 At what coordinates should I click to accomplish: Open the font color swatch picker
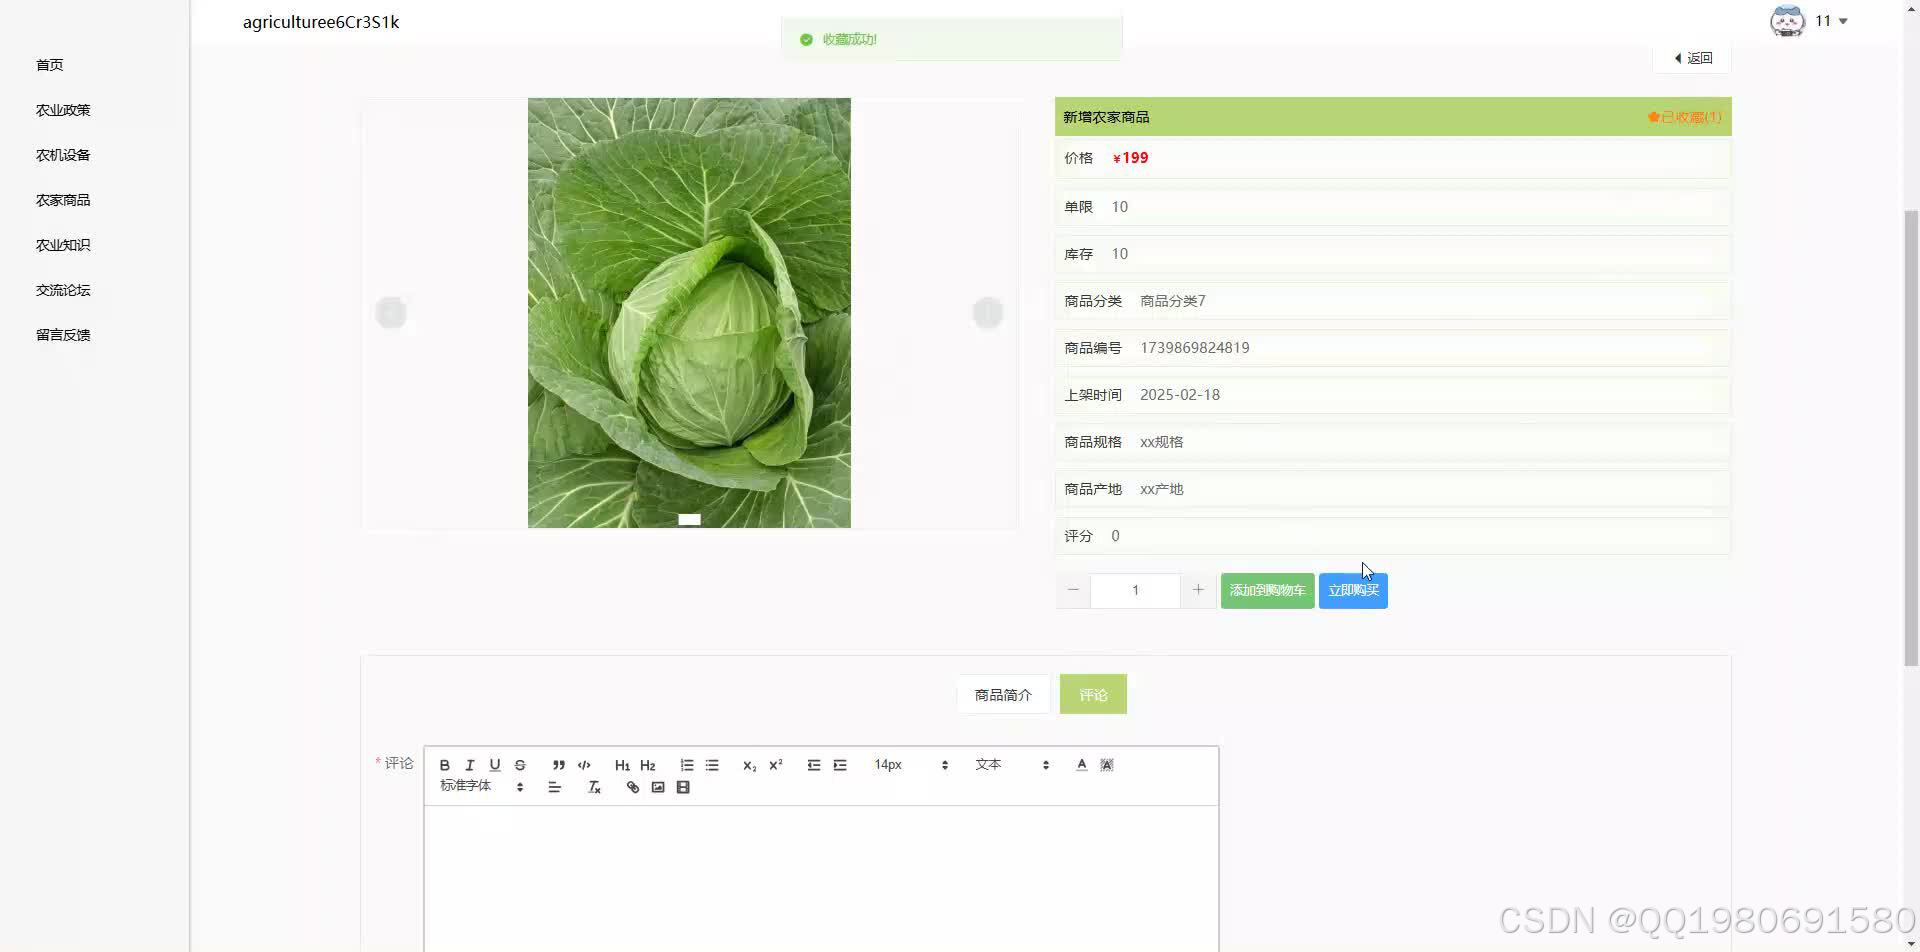click(x=1081, y=764)
